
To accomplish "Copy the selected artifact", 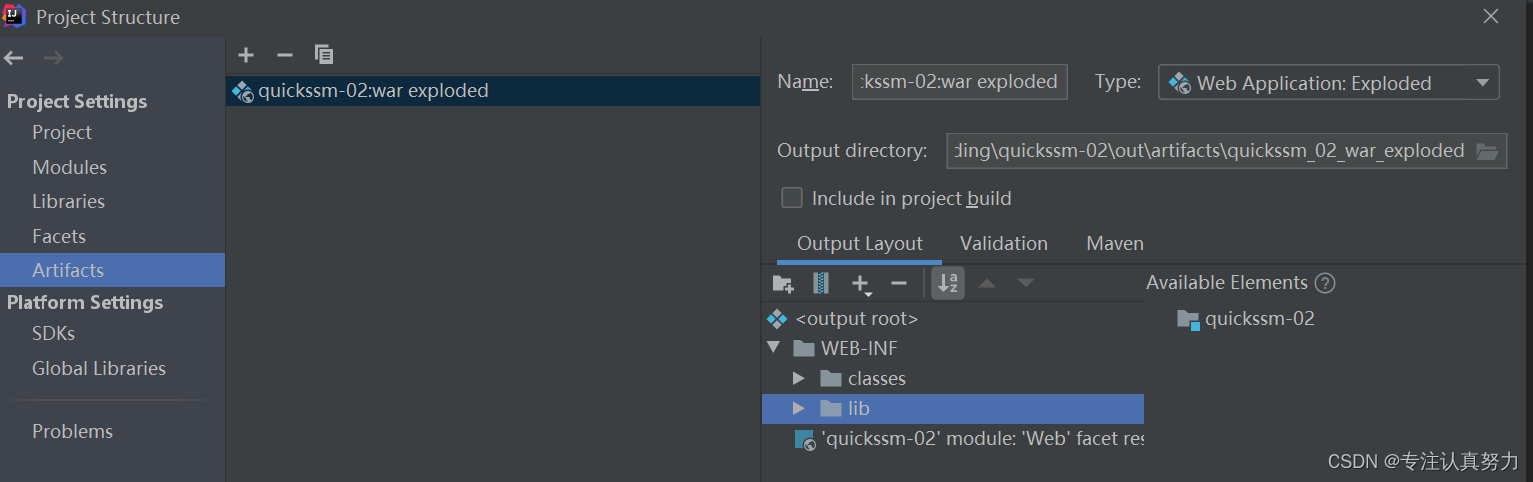I will tap(323, 55).
